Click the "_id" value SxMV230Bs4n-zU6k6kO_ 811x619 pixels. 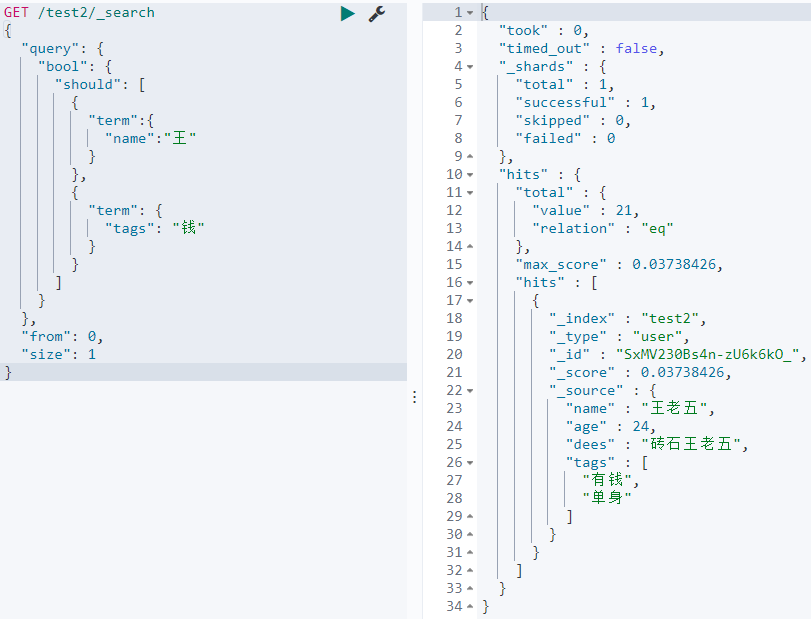coord(707,354)
